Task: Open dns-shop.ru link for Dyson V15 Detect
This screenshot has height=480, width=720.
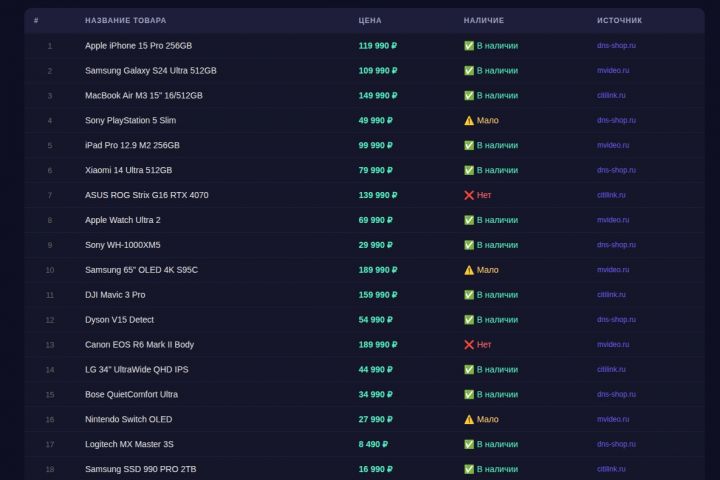Action: [616, 320]
